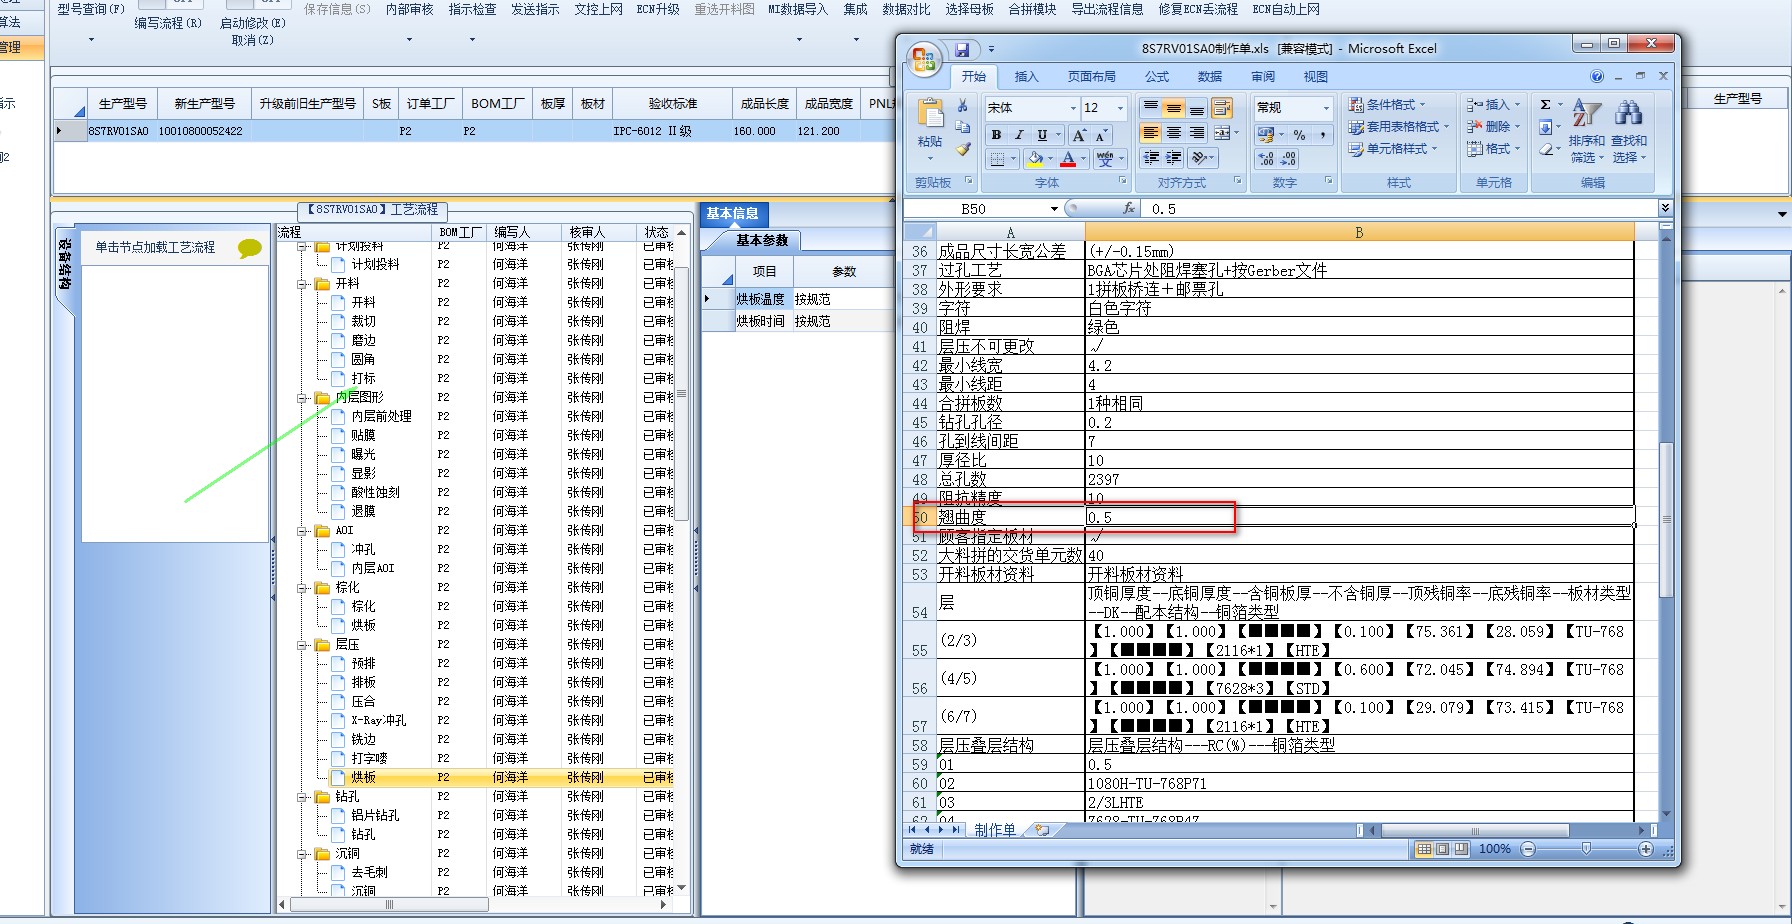Screen dimensions: 1792x924
Task: Open the Name Box dropdown B50
Action: [x=1054, y=209]
